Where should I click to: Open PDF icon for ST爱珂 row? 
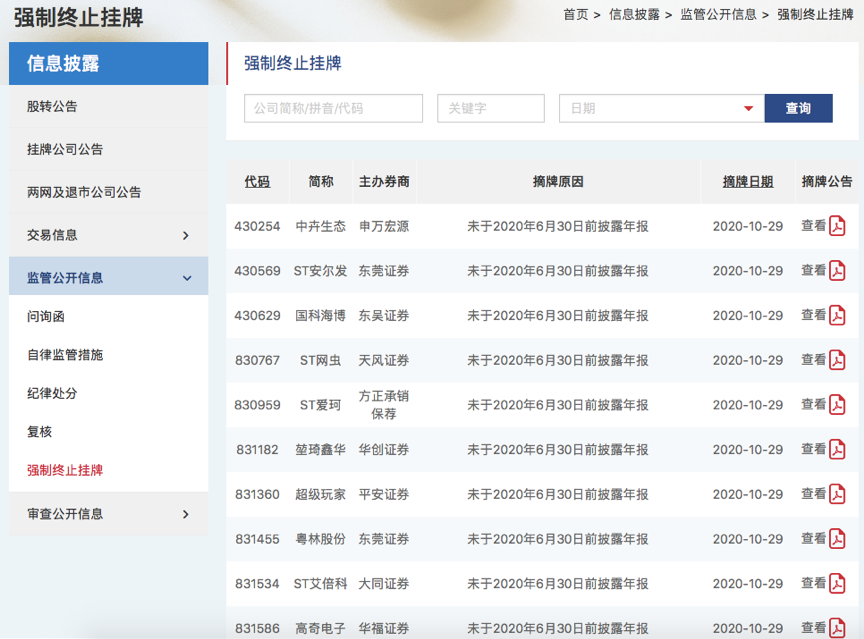click(837, 405)
